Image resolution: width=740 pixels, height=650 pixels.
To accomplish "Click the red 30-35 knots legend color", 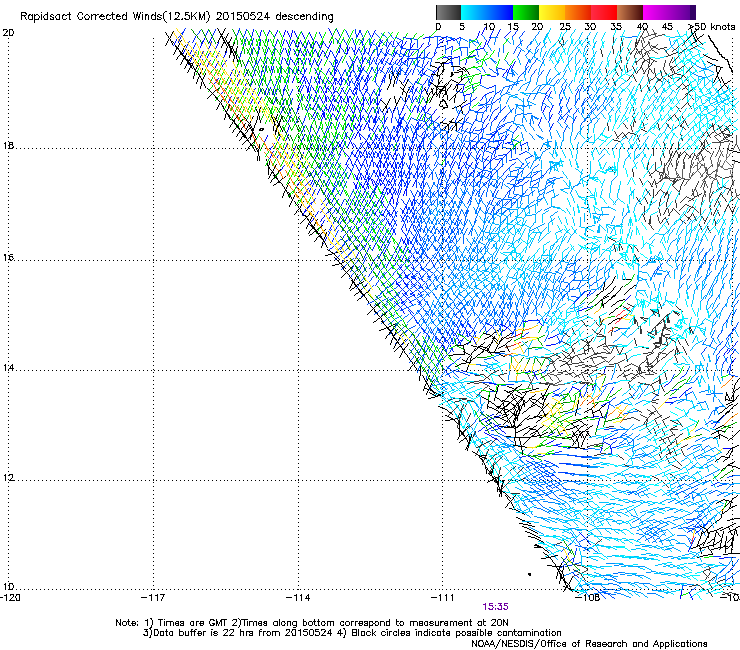I will (x=604, y=12).
